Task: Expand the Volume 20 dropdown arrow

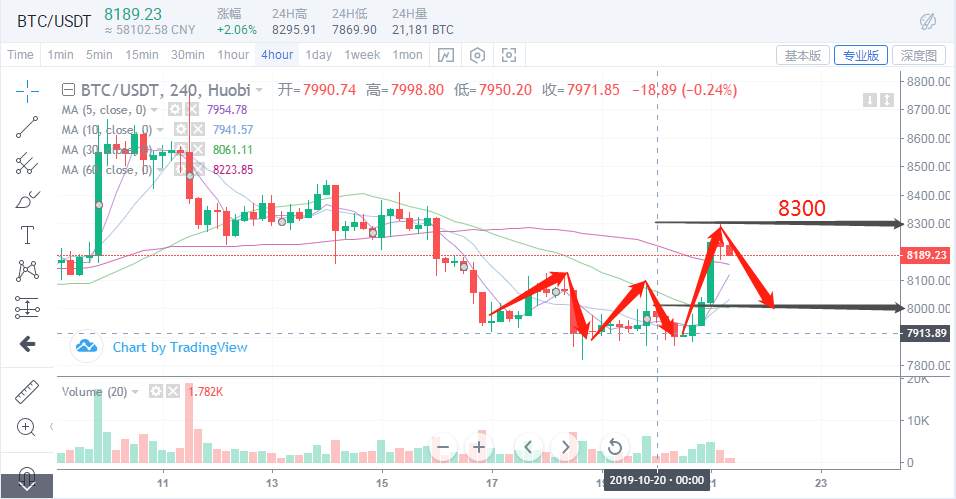Action: 136,392
